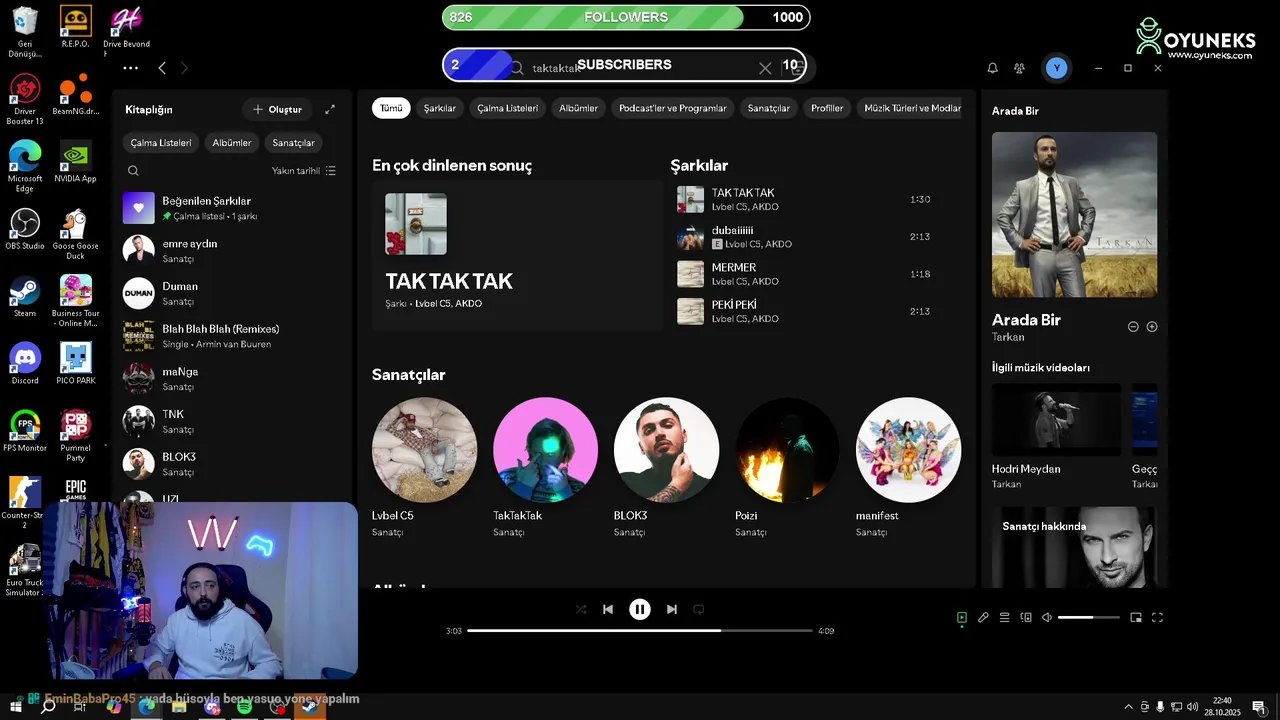This screenshot has width=1280, height=720.
Task: Select Podcast'ler ve Programlar tab
Action: point(673,108)
